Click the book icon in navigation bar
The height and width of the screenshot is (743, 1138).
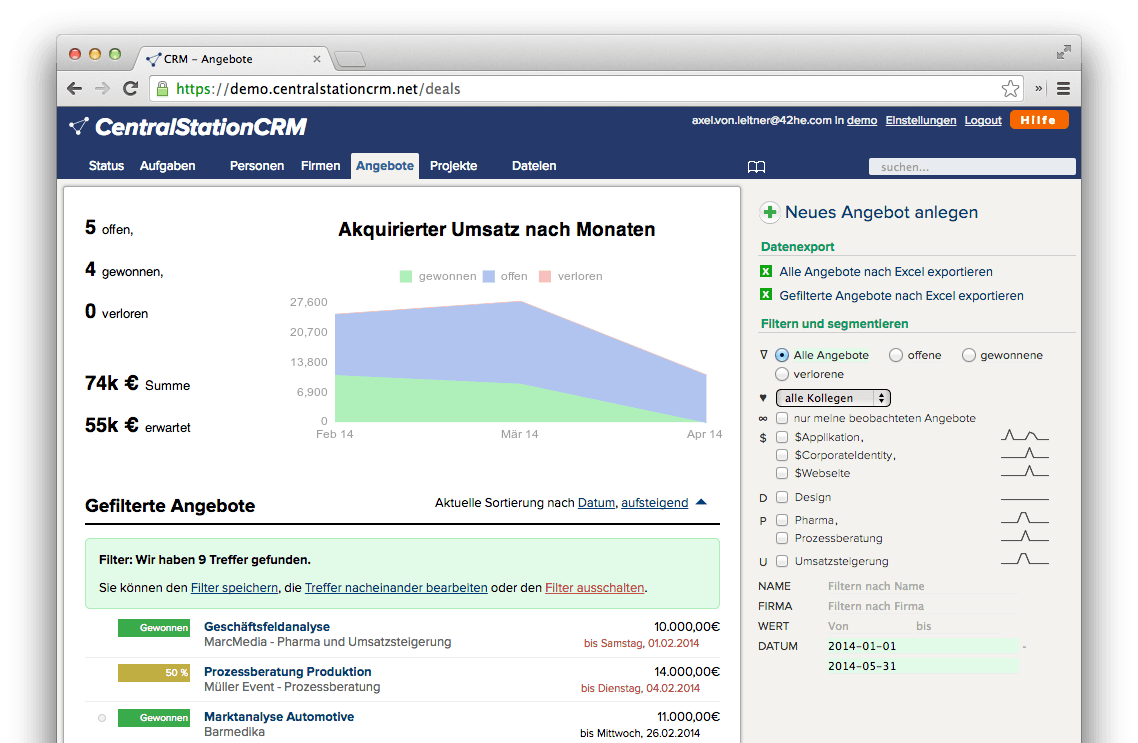tap(757, 167)
